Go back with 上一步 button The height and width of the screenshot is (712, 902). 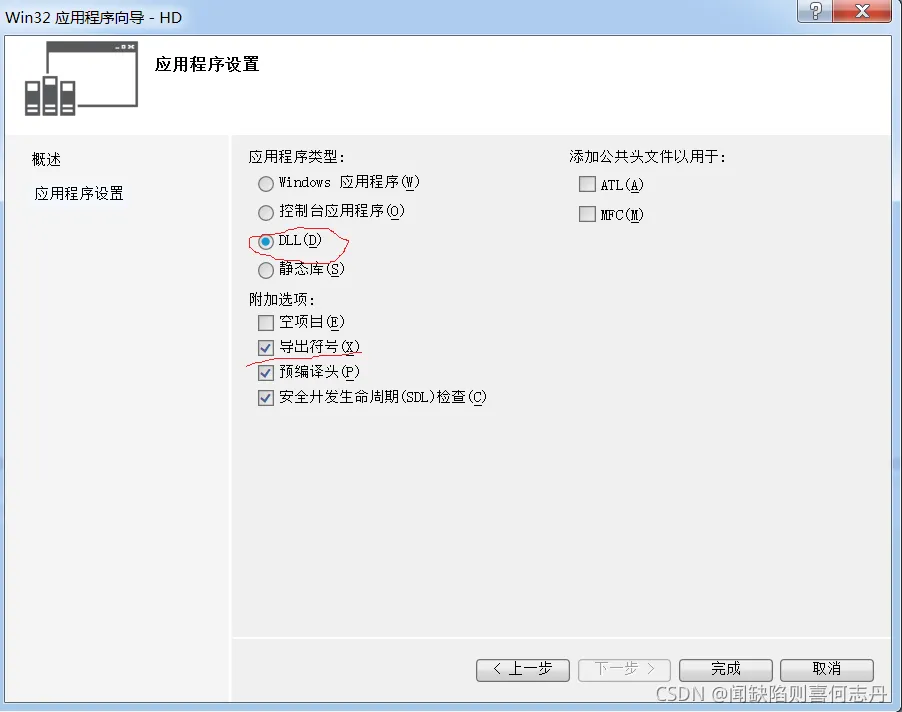523,669
